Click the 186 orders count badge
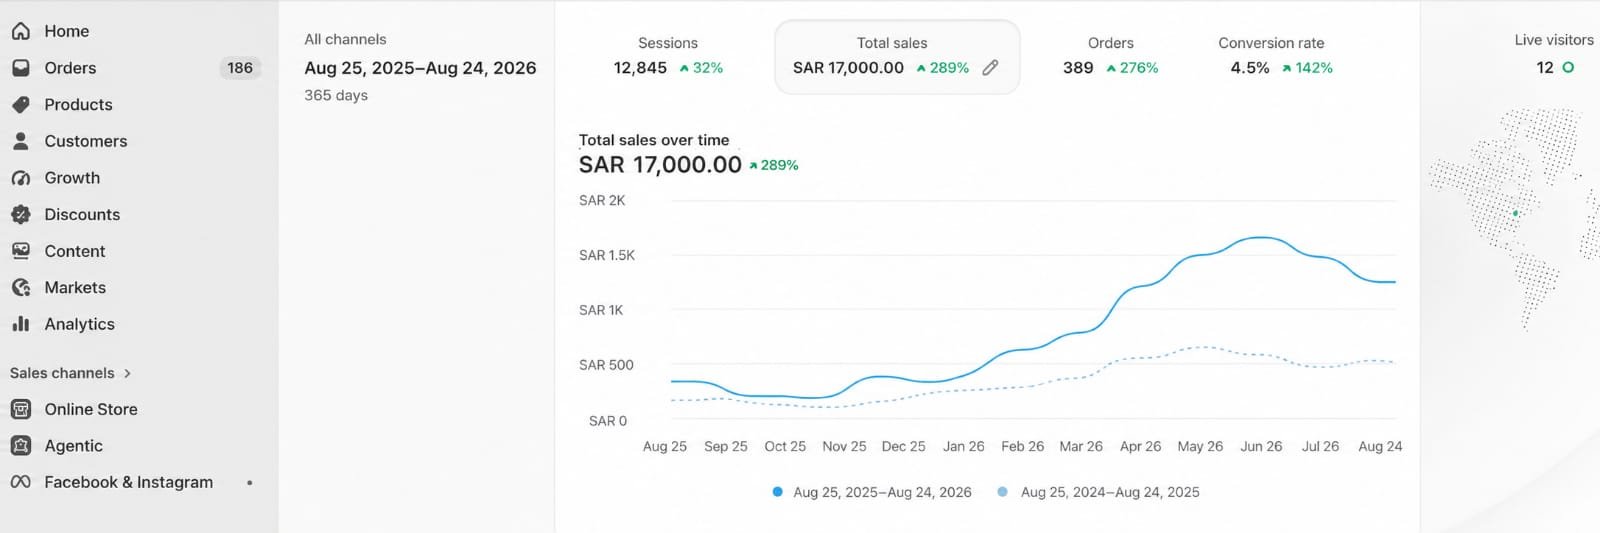The height and width of the screenshot is (533, 1600). coord(240,68)
